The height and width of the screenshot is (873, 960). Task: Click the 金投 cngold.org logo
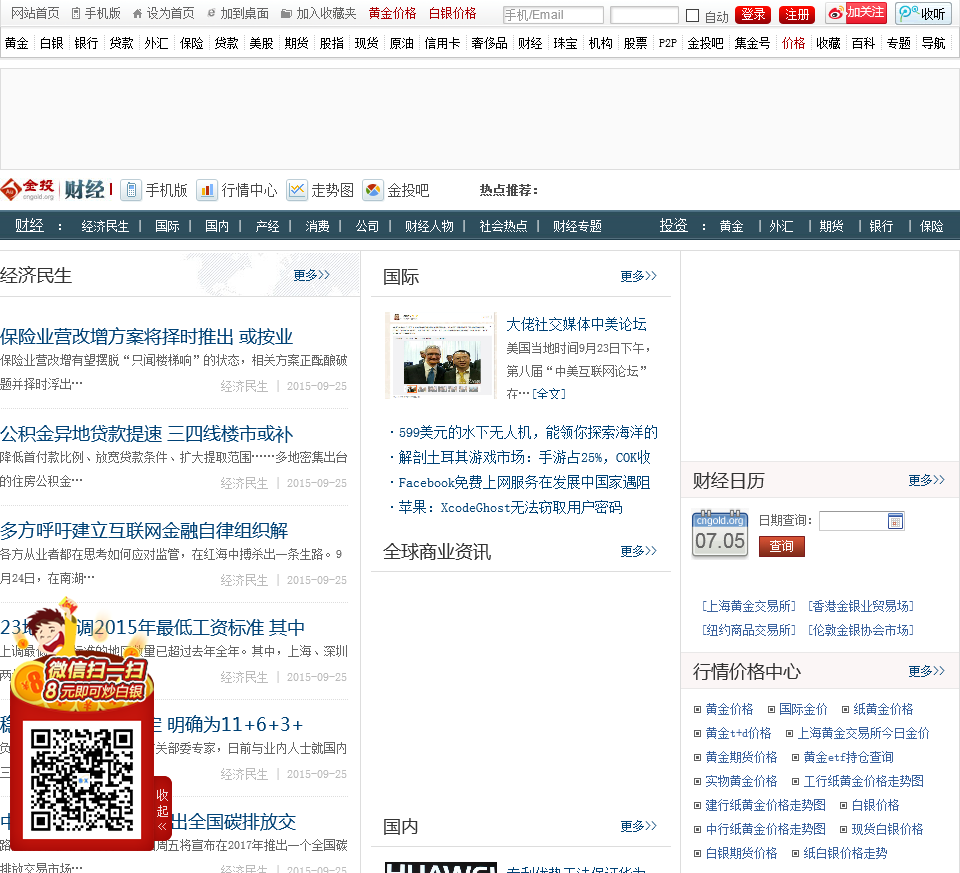click(28, 190)
